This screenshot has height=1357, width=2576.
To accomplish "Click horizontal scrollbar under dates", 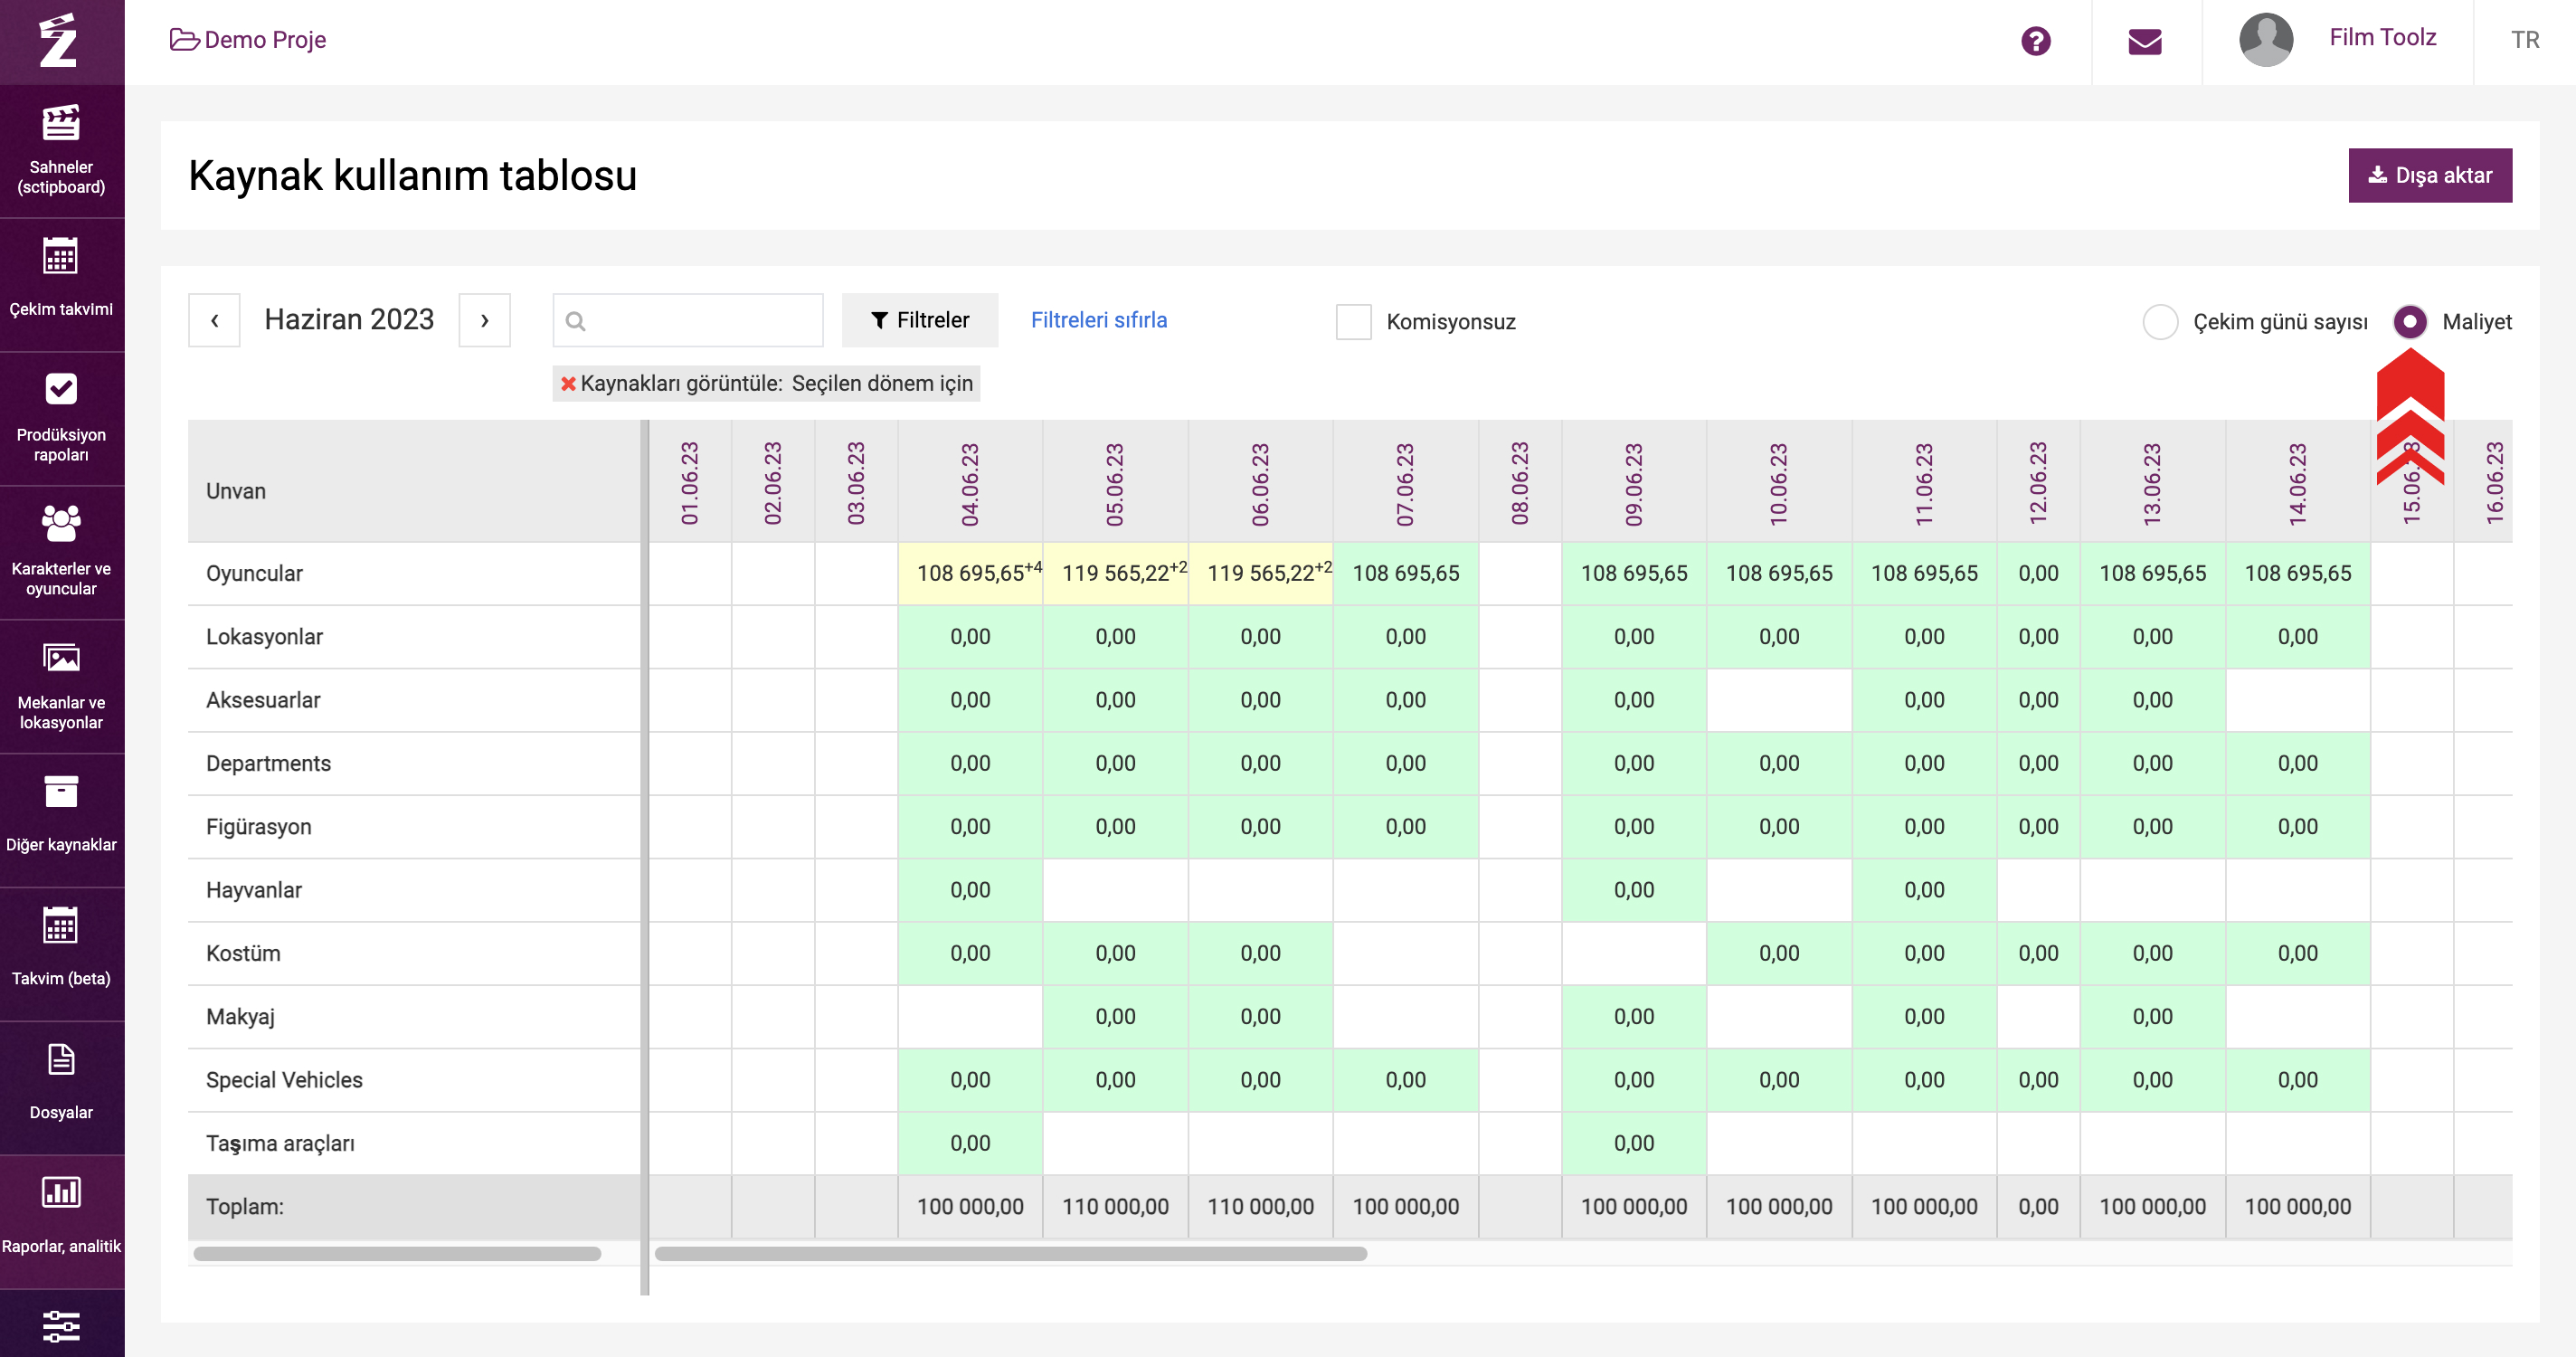I will point(1010,1254).
